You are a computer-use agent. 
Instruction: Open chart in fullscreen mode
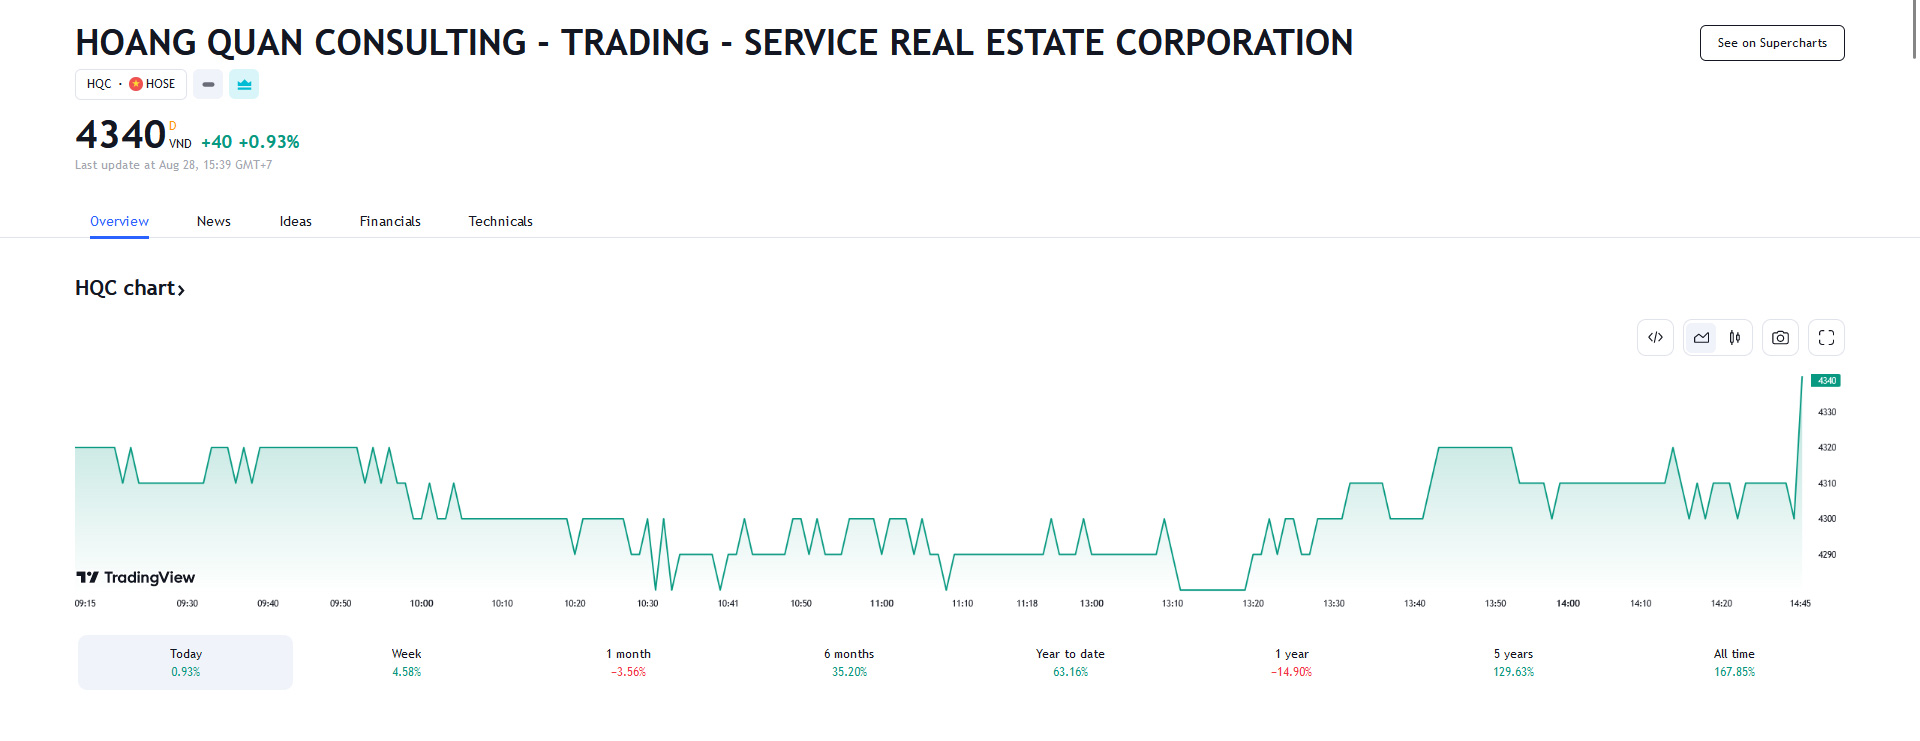(1826, 338)
